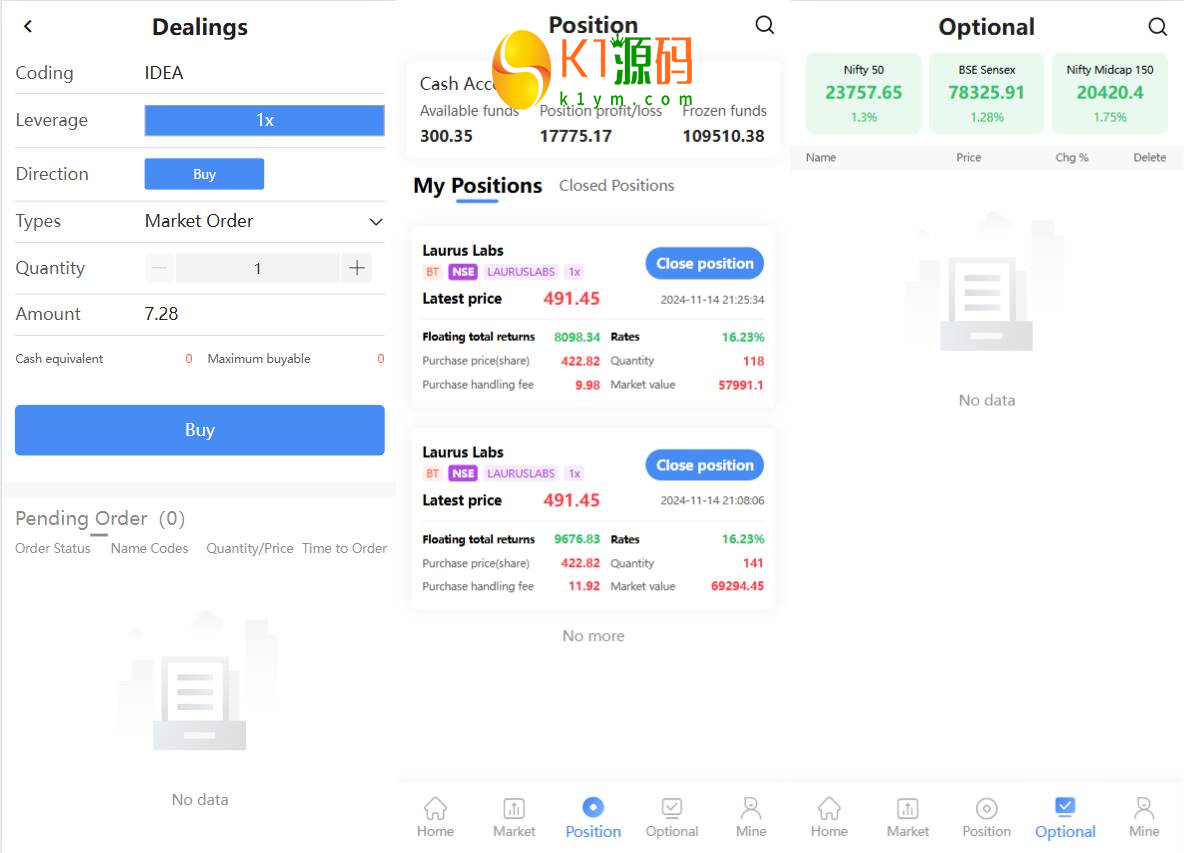This screenshot has height=853, width=1184.
Task: Open the Pending Order (0) tab
Action: point(100,519)
